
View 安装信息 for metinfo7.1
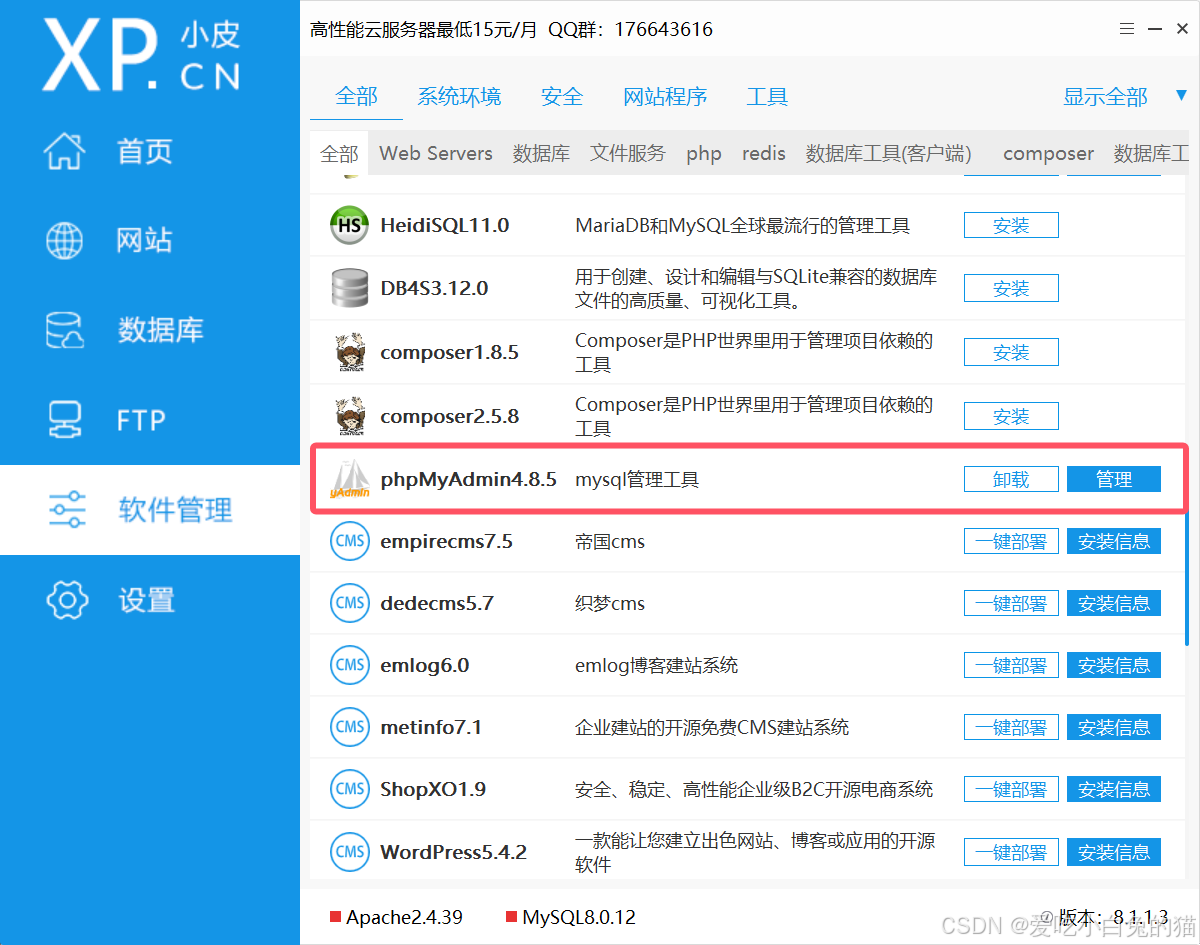[1114, 728]
